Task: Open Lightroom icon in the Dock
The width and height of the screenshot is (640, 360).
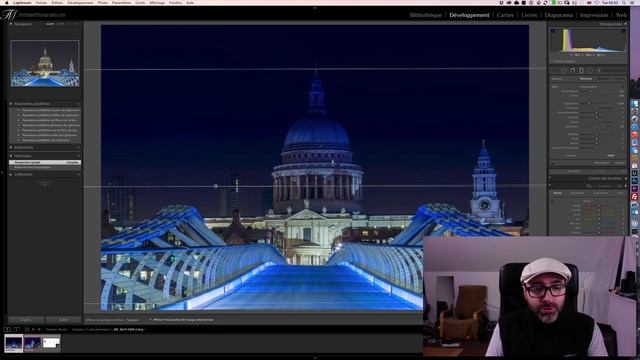Action: tap(635, 173)
